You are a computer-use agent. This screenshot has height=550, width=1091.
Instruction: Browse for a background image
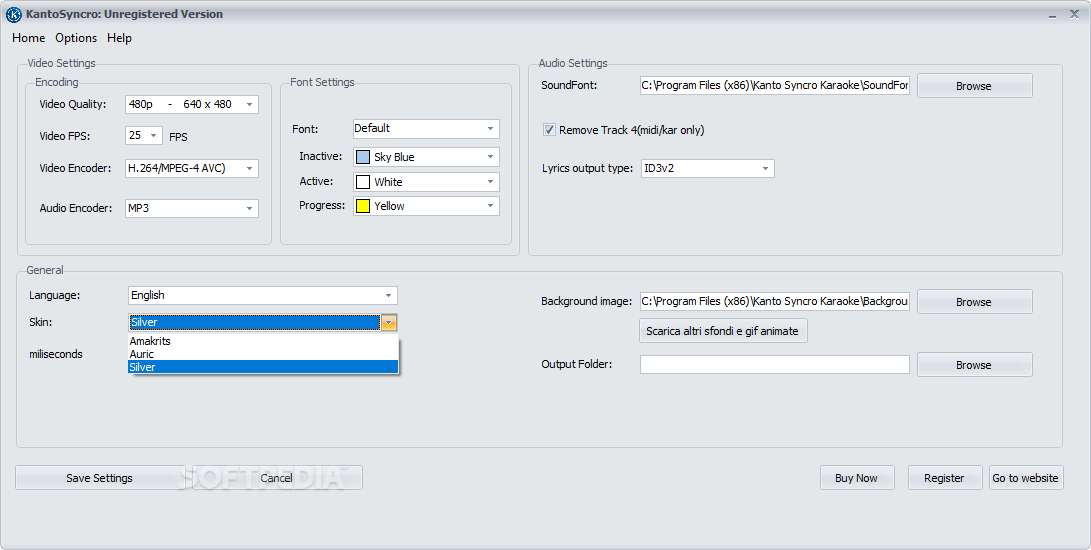(x=974, y=302)
